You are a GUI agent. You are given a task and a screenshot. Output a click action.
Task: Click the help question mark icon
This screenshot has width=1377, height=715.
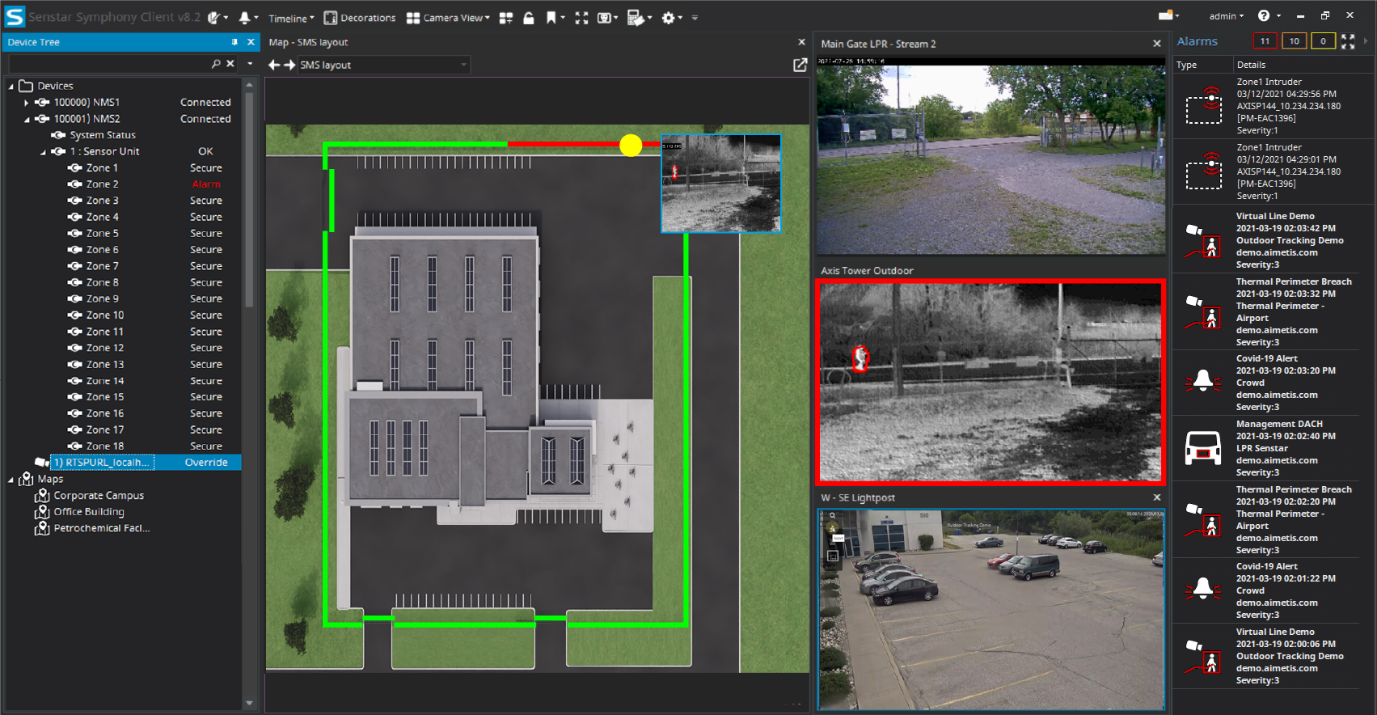[1263, 16]
